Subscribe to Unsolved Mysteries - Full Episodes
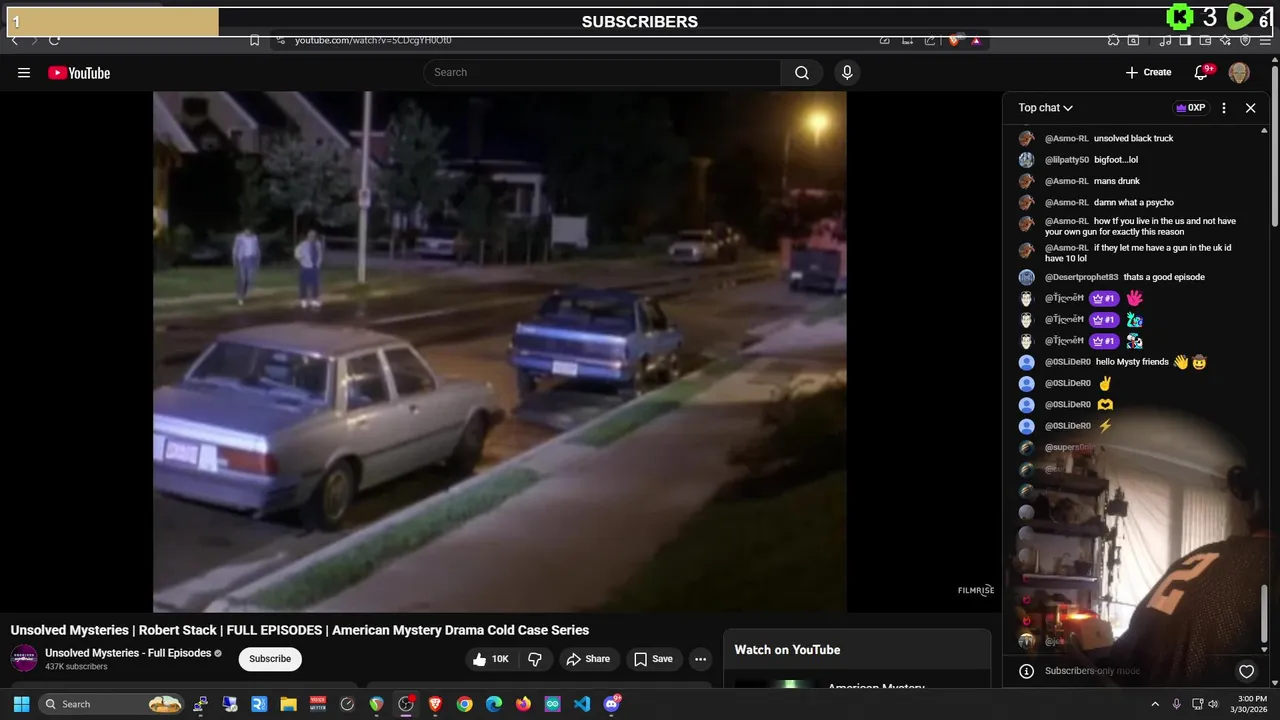The image size is (1280, 720). click(x=270, y=659)
